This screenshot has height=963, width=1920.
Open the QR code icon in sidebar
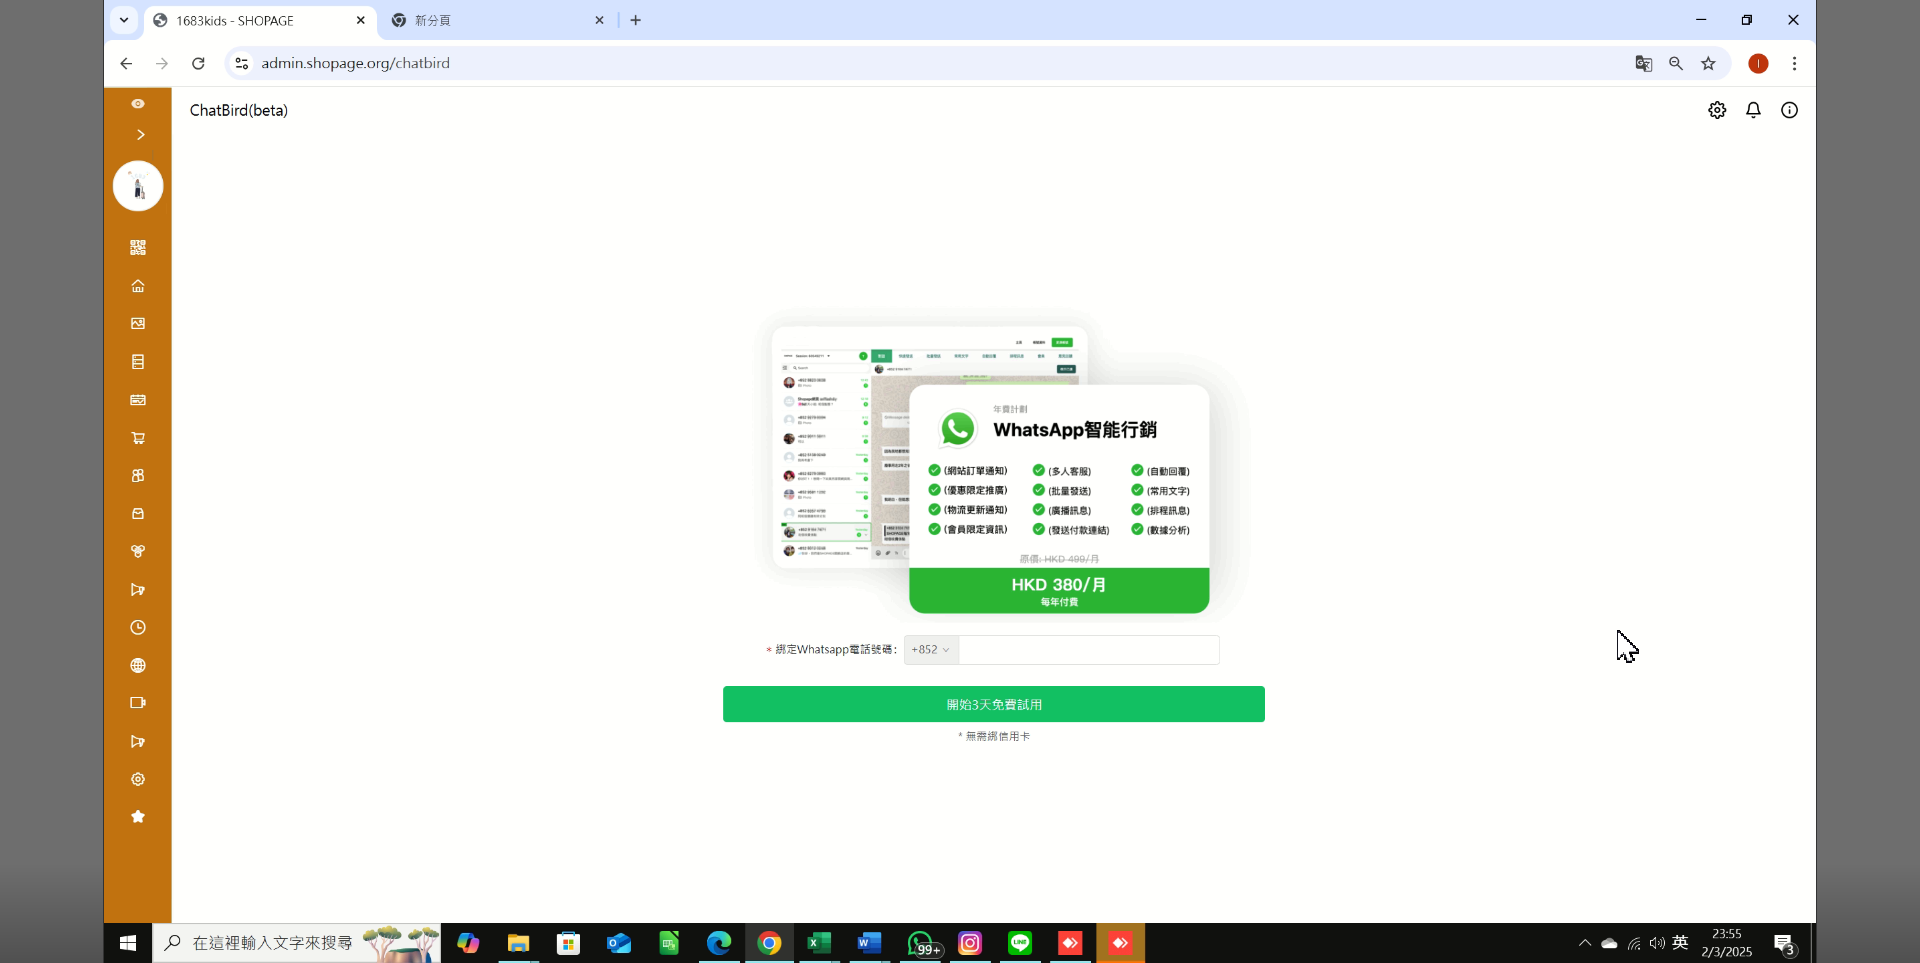point(138,247)
